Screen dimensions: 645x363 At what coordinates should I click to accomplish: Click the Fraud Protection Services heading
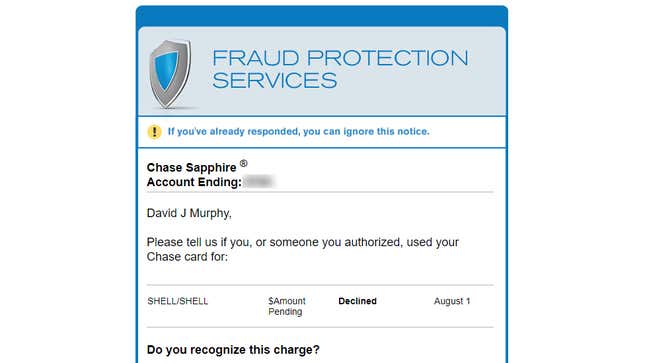tap(340, 69)
